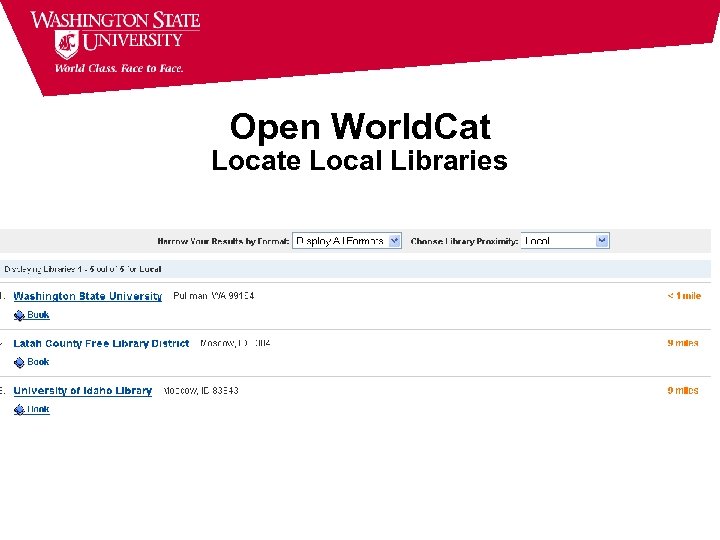Click '9 miles' beside University of Idaho
Image resolution: width=720 pixels, height=540 pixels.
(x=683, y=390)
